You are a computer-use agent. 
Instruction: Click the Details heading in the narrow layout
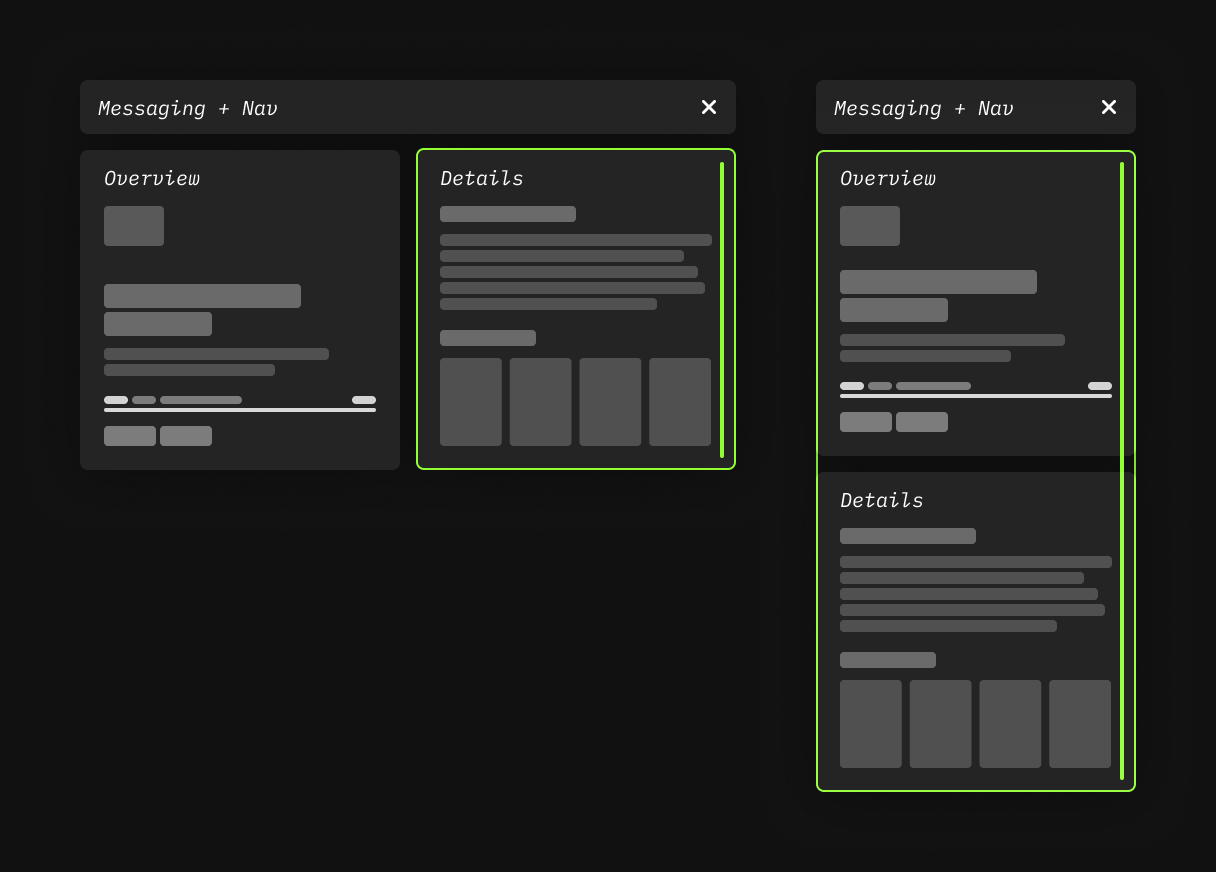click(x=882, y=500)
